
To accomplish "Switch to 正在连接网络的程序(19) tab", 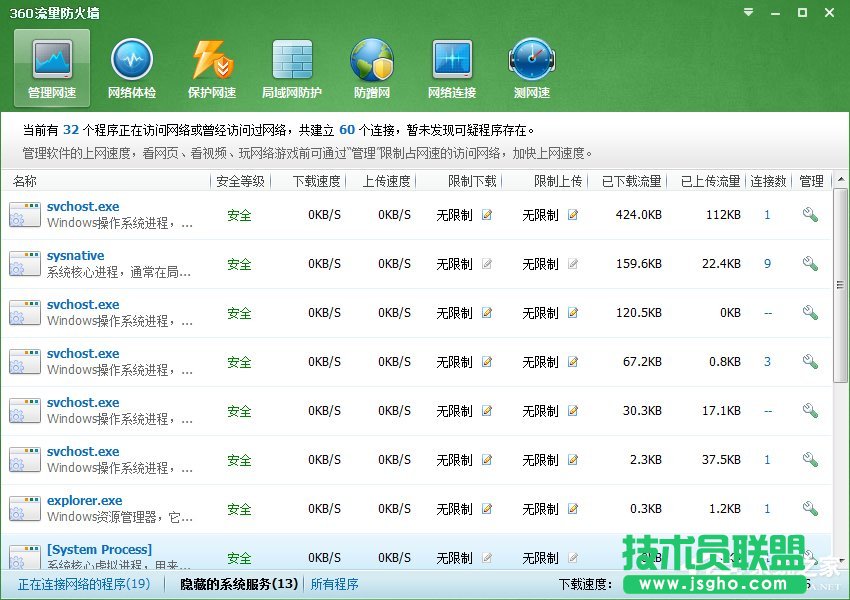I will [x=84, y=584].
